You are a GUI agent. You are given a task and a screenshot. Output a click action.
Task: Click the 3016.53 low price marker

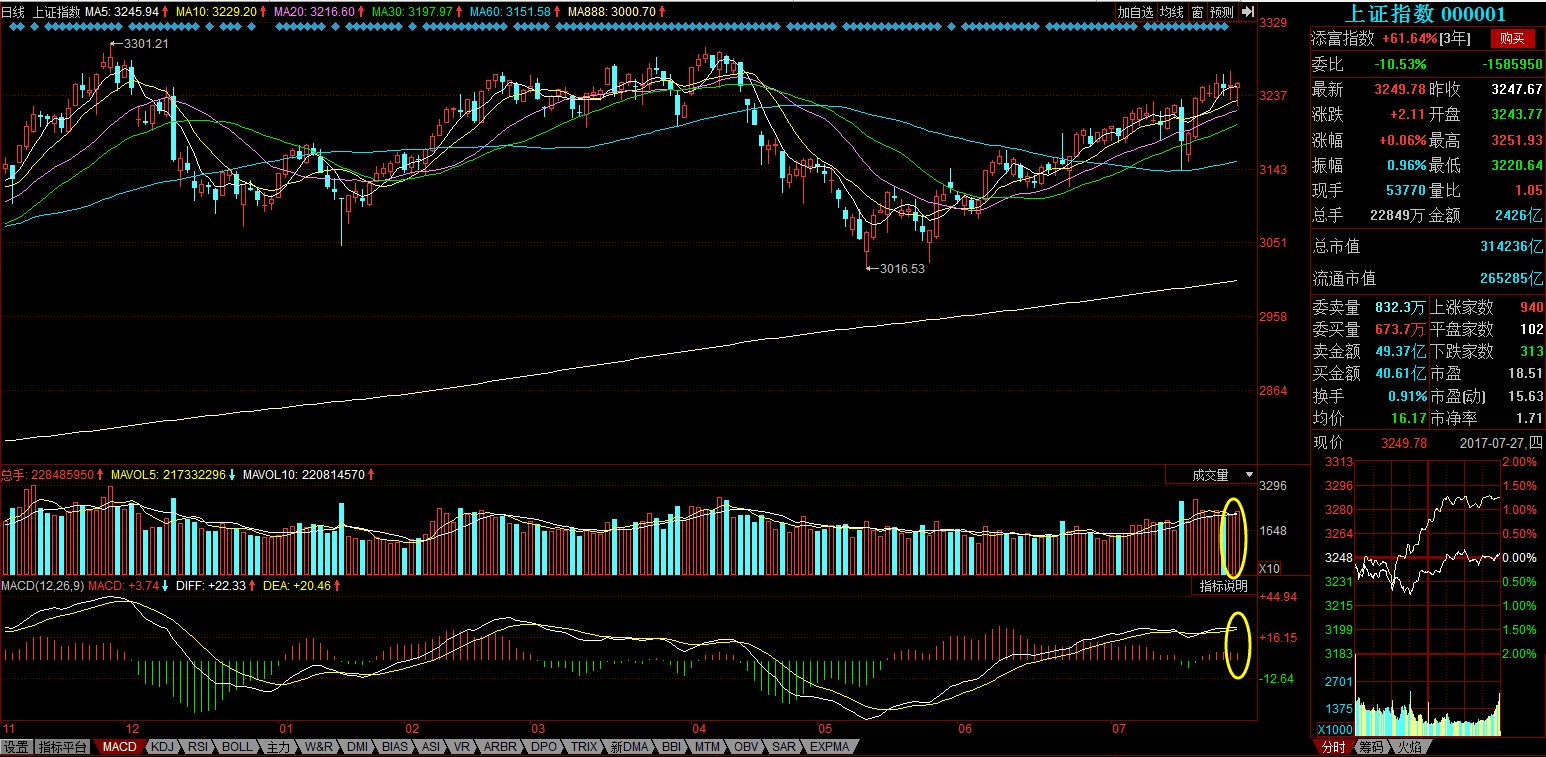tap(902, 268)
